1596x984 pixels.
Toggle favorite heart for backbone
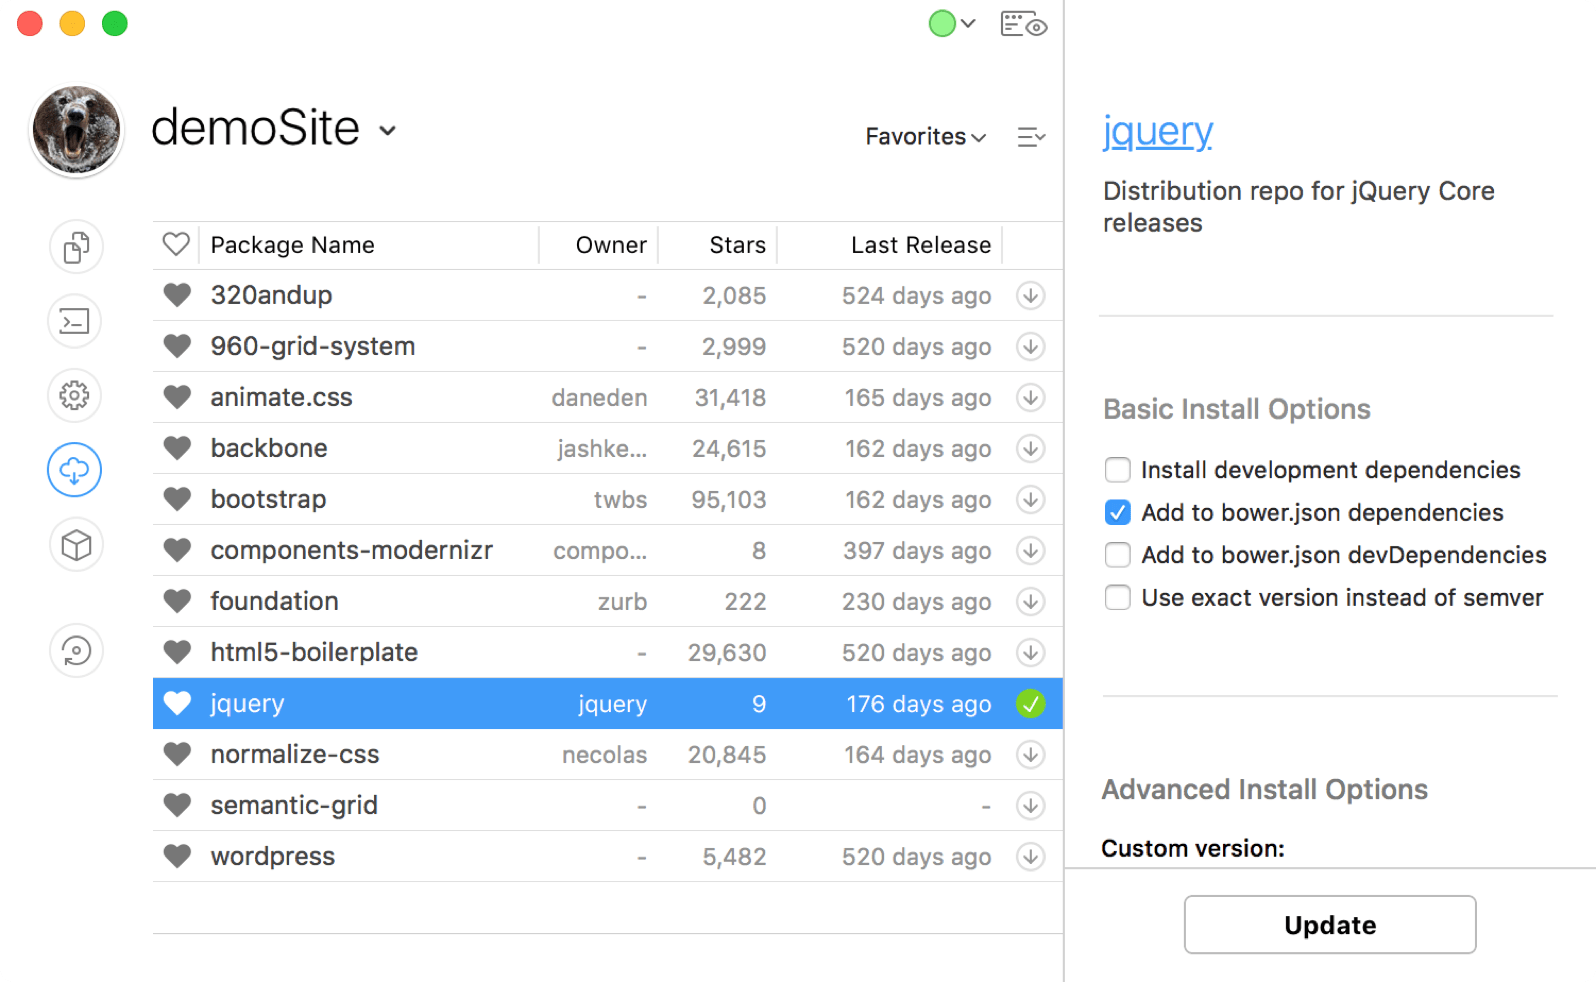[x=177, y=448]
